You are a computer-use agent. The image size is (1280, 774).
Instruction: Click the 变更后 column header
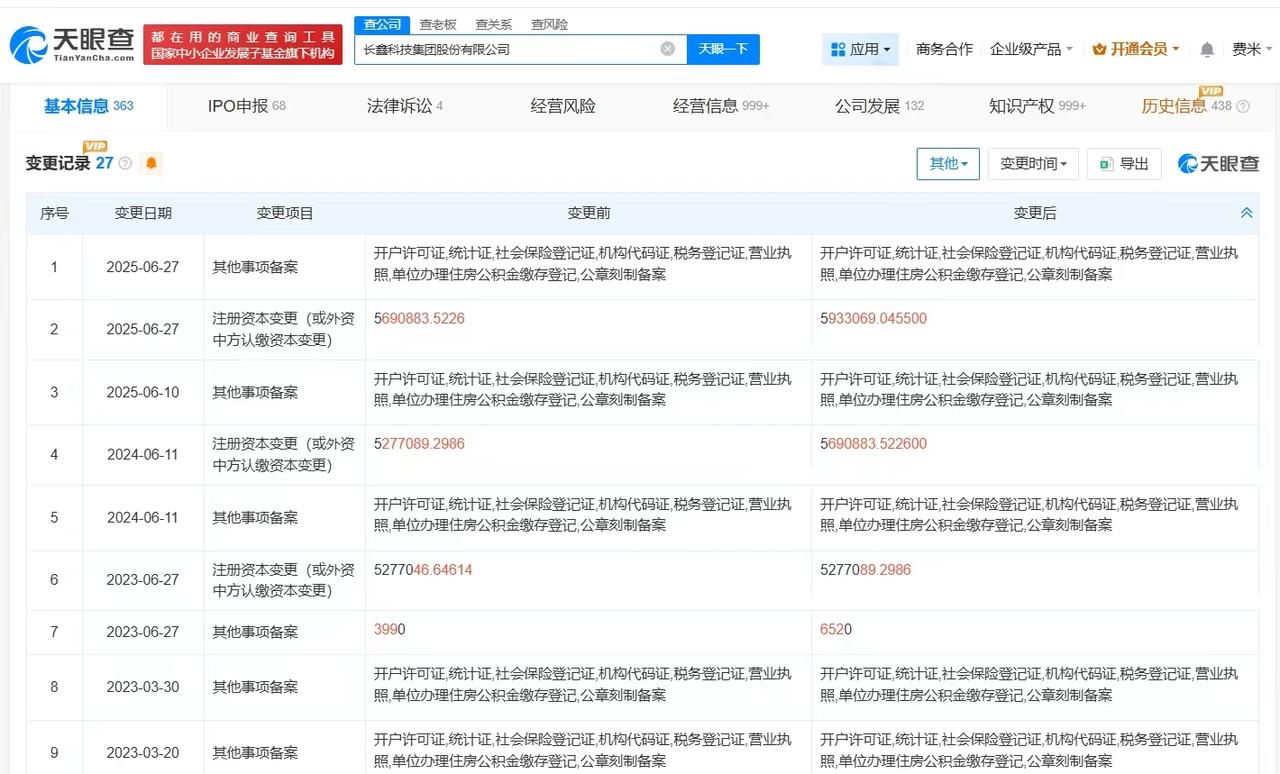(x=1035, y=213)
